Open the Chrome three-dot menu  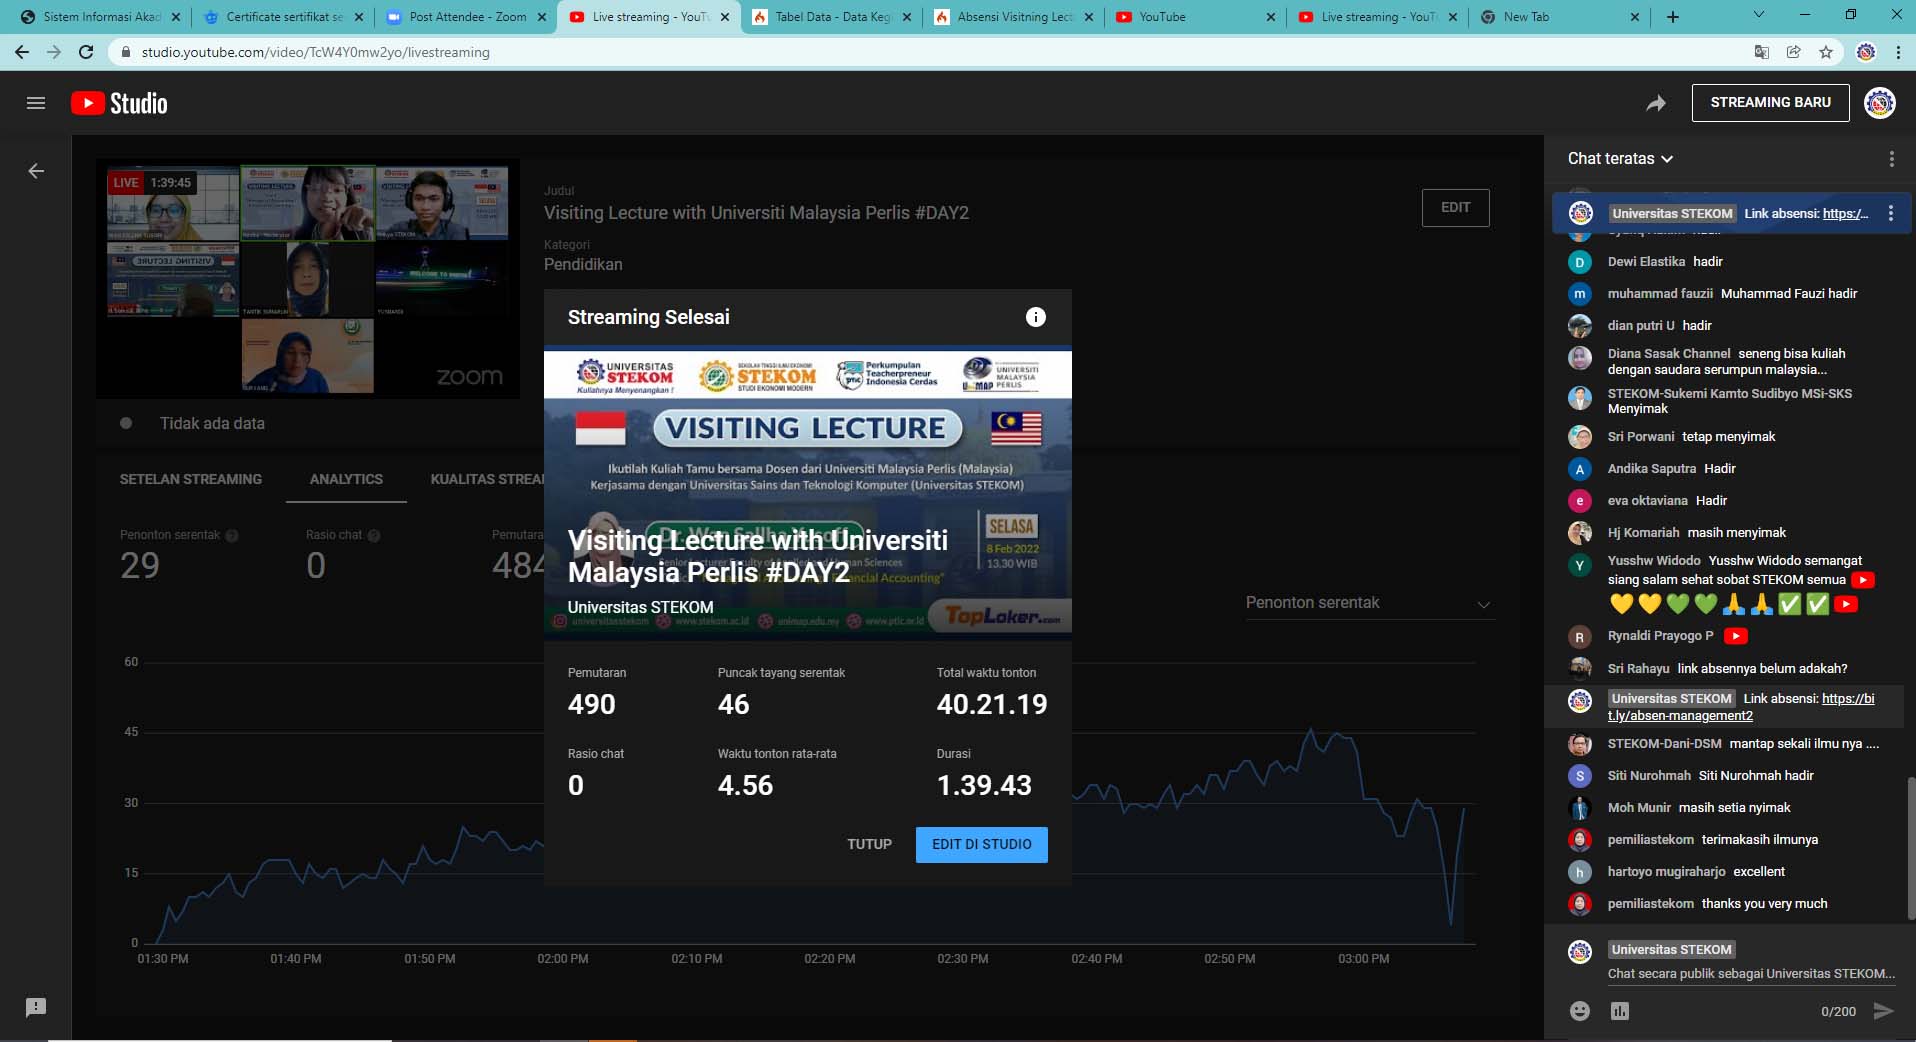(1898, 52)
